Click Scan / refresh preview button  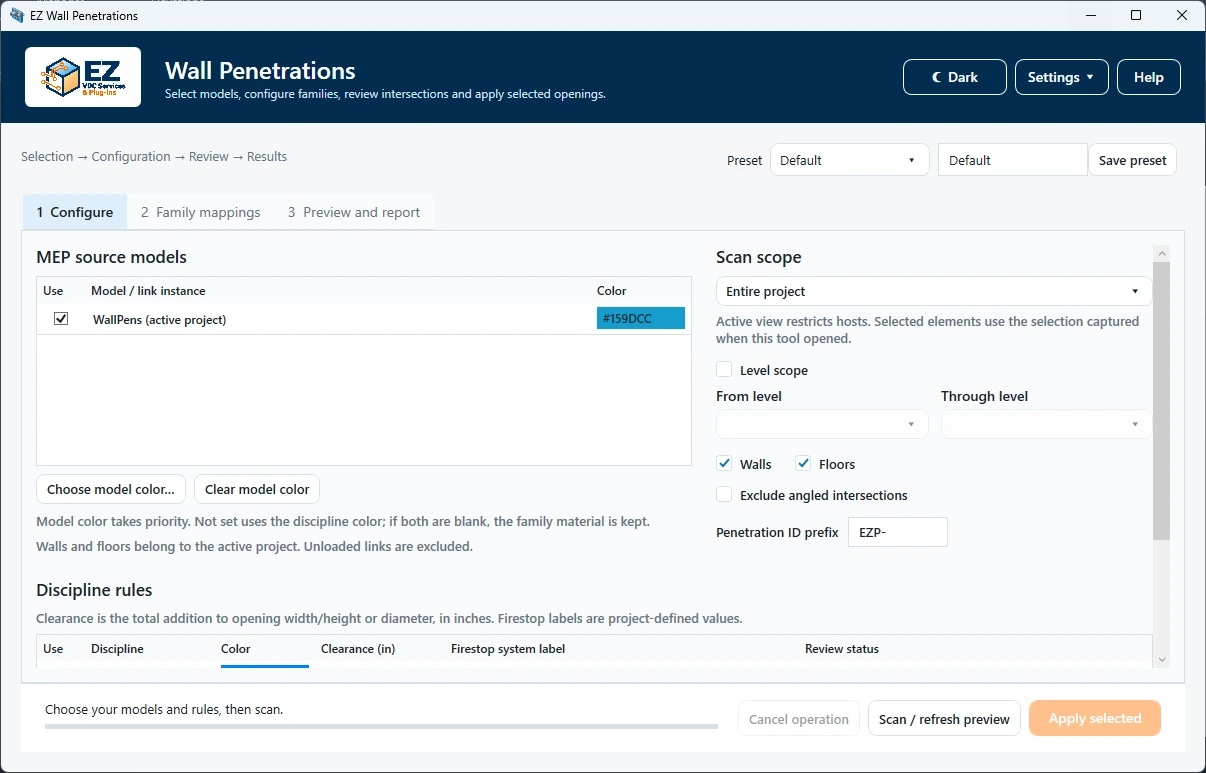coord(944,719)
